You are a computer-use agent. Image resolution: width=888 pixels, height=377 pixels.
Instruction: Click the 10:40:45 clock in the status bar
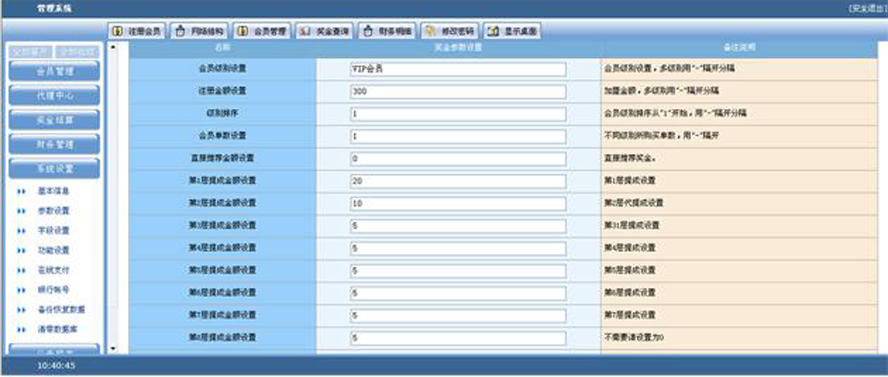pos(56,366)
